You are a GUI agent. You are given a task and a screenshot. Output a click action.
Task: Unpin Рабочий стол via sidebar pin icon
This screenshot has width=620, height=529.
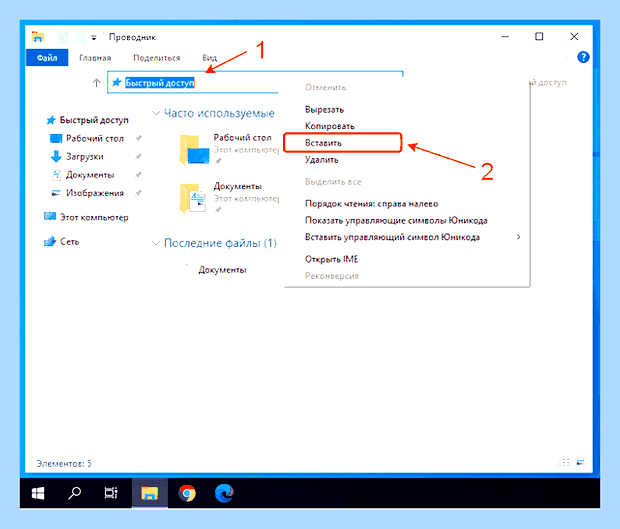point(138,138)
